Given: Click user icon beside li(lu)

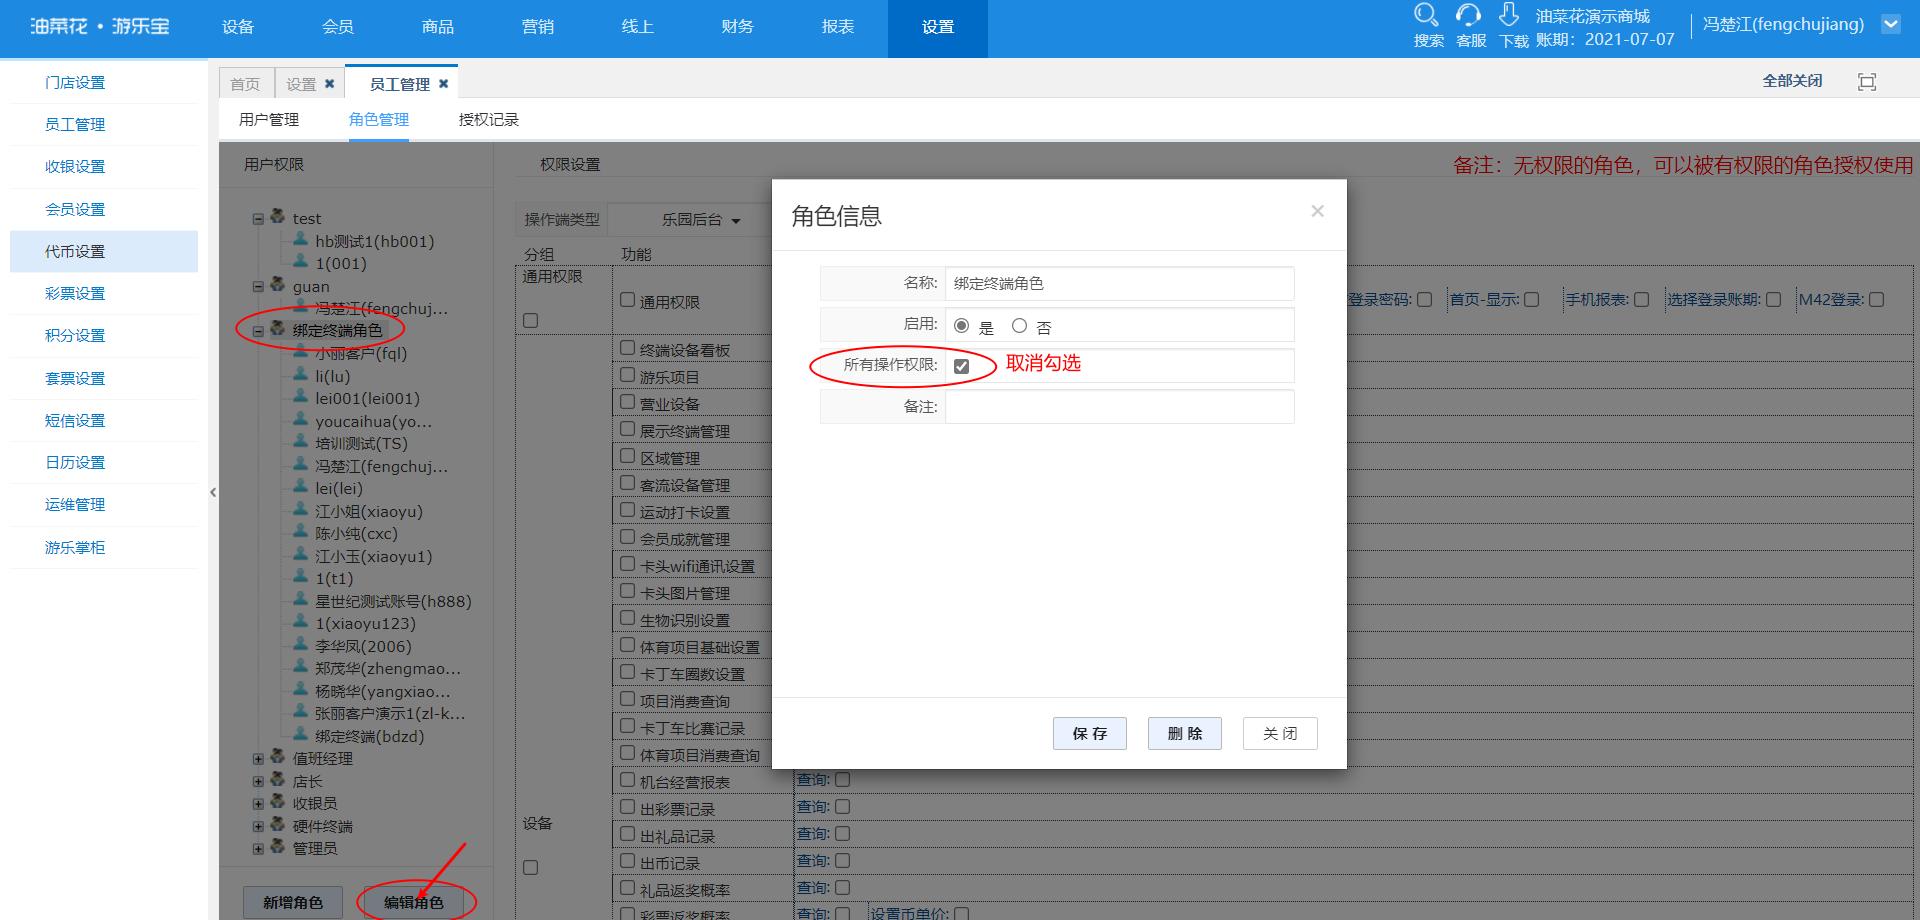Looking at the screenshot, I should (x=300, y=375).
